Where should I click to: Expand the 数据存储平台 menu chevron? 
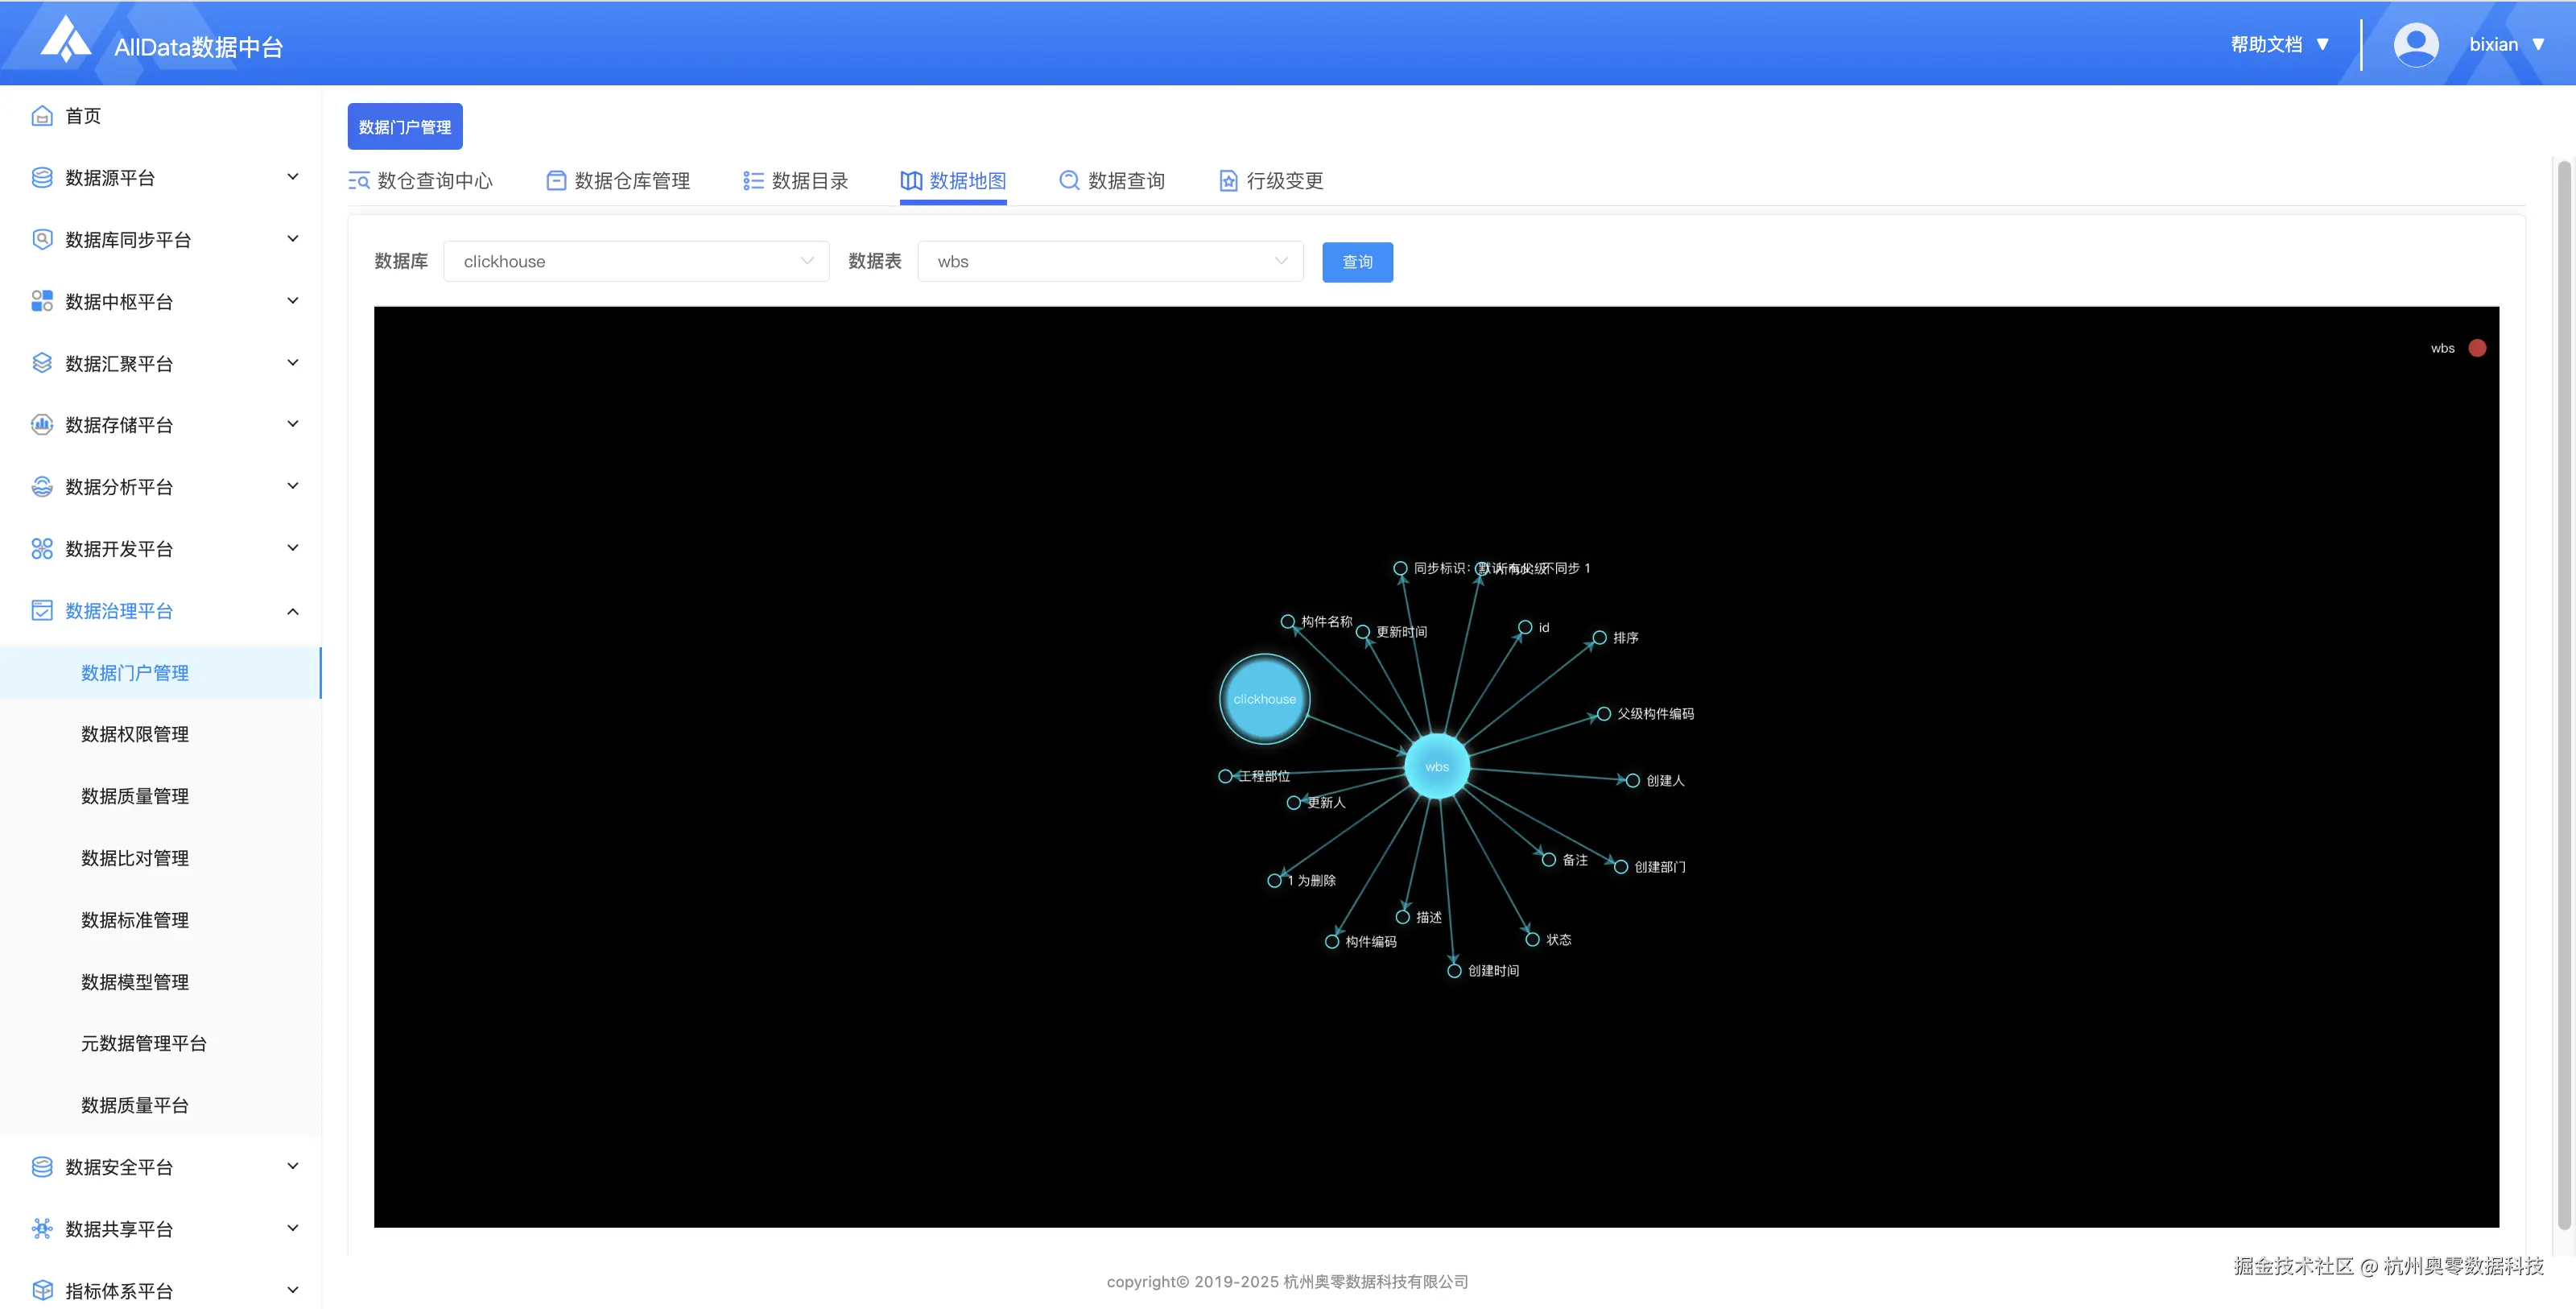tap(293, 424)
